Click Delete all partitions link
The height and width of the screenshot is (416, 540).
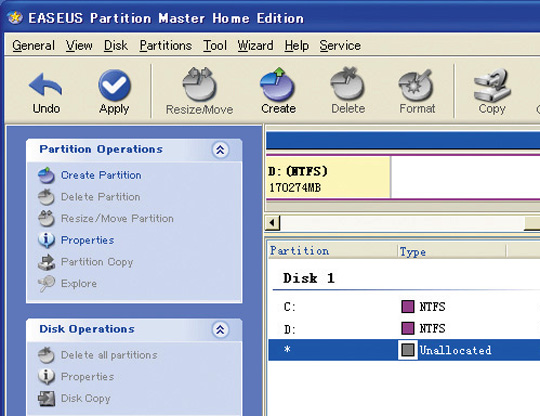109,355
